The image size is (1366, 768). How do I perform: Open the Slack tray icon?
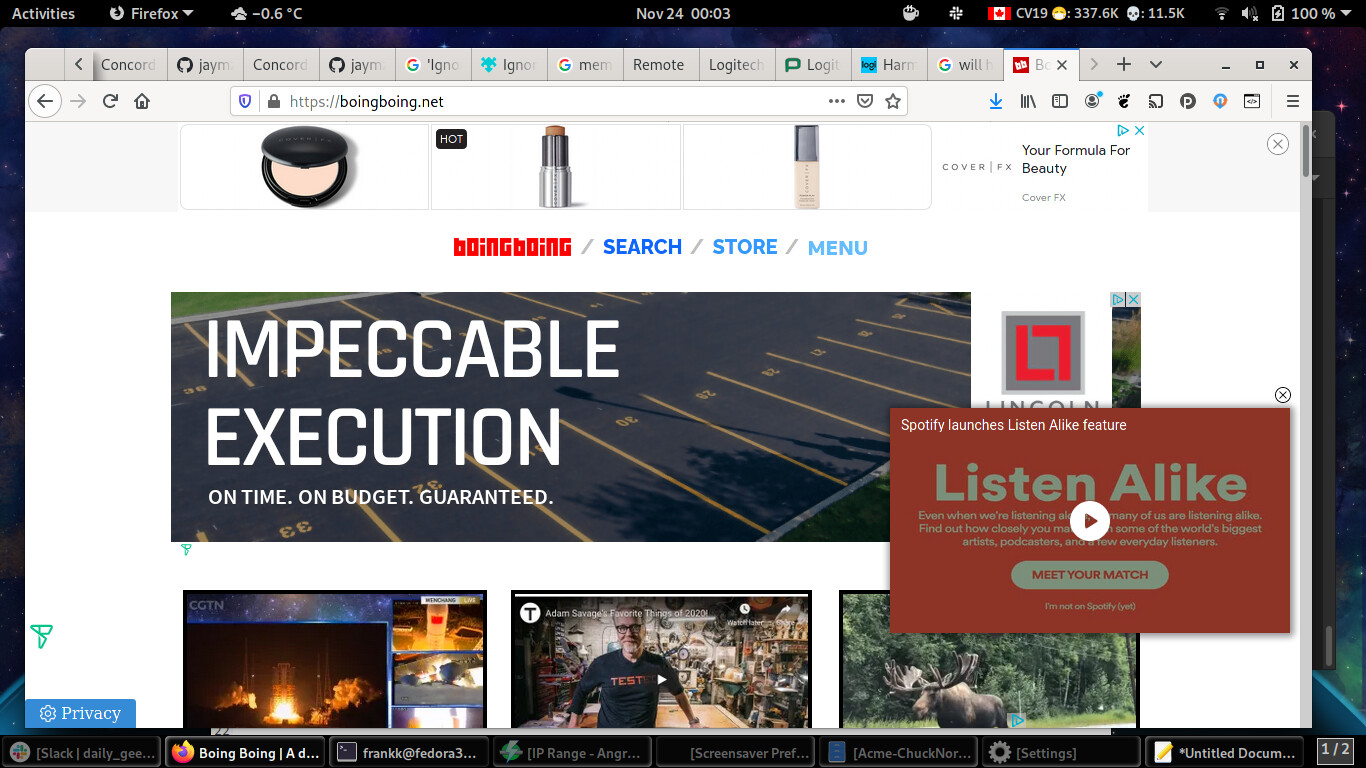pyautogui.click(x=956, y=13)
